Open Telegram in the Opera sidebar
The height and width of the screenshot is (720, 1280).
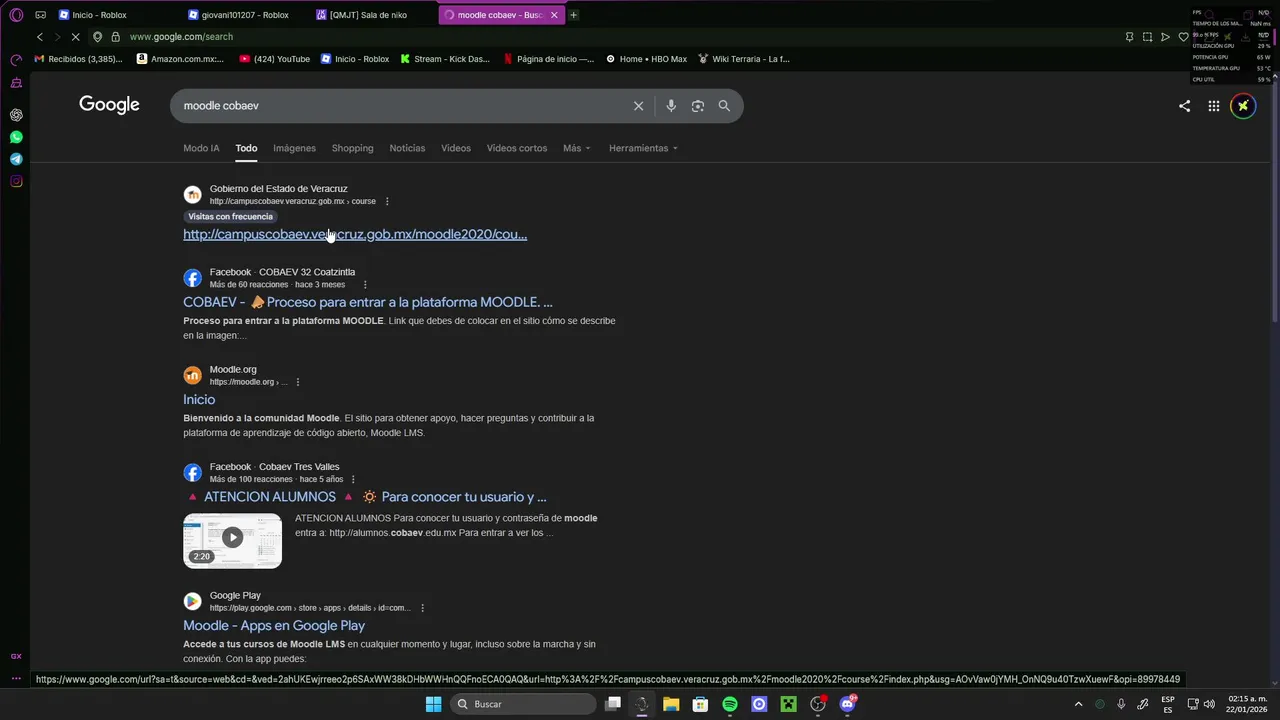(16, 159)
